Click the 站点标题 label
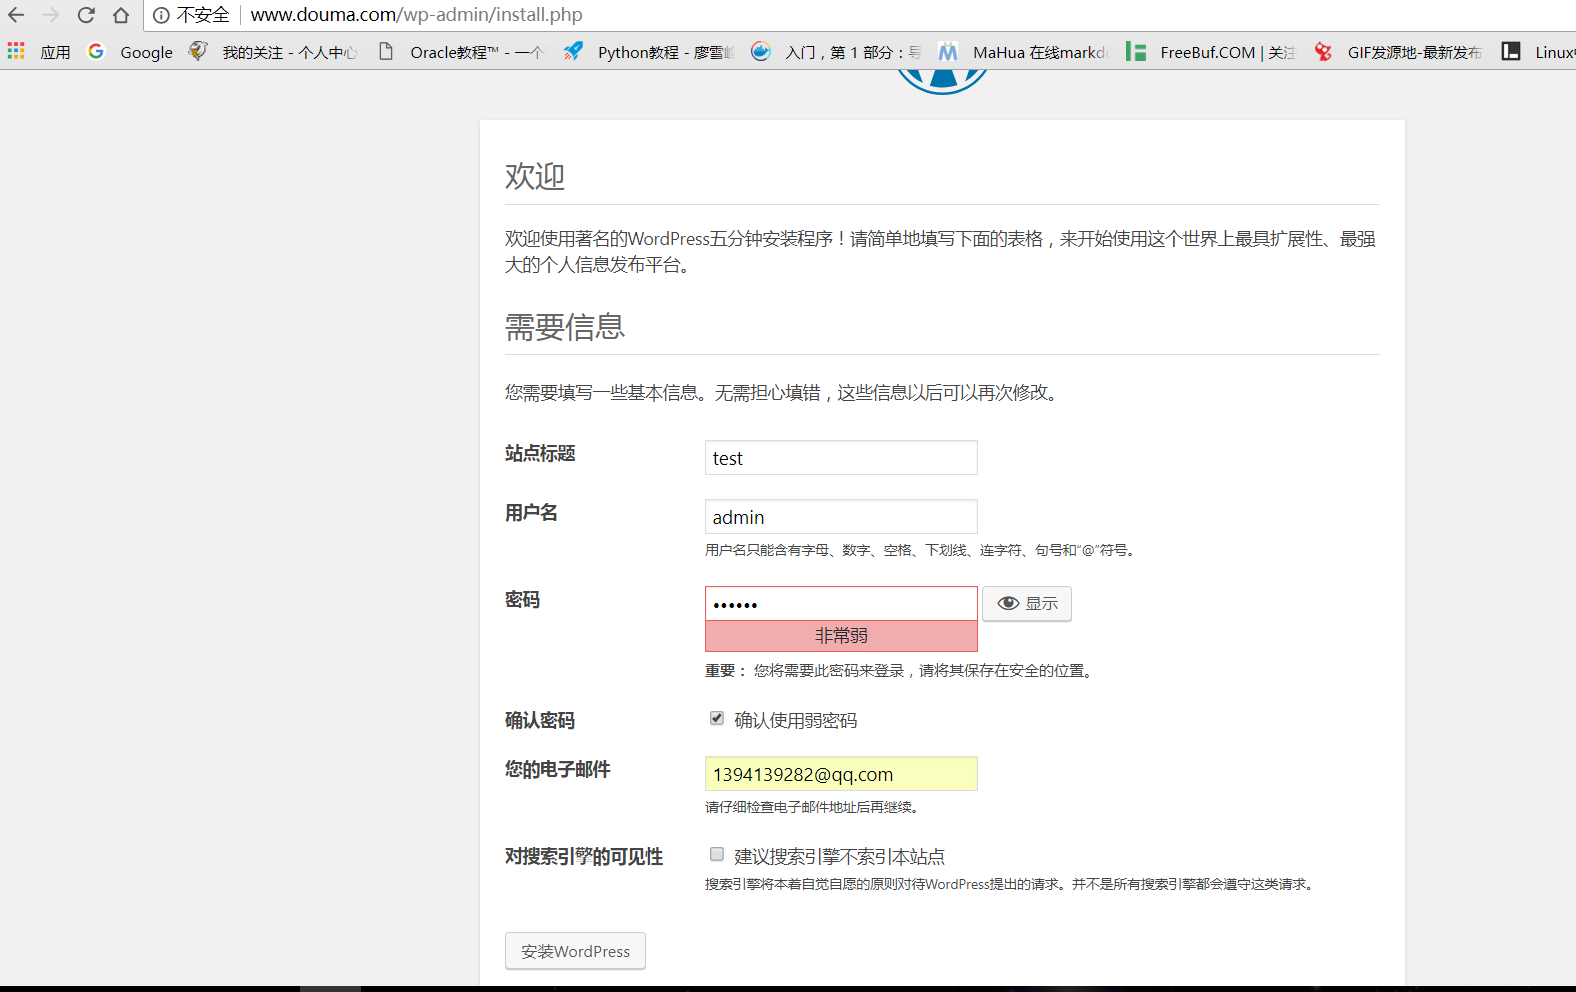The width and height of the screenshot is (1576, 992). pos(540,454)
